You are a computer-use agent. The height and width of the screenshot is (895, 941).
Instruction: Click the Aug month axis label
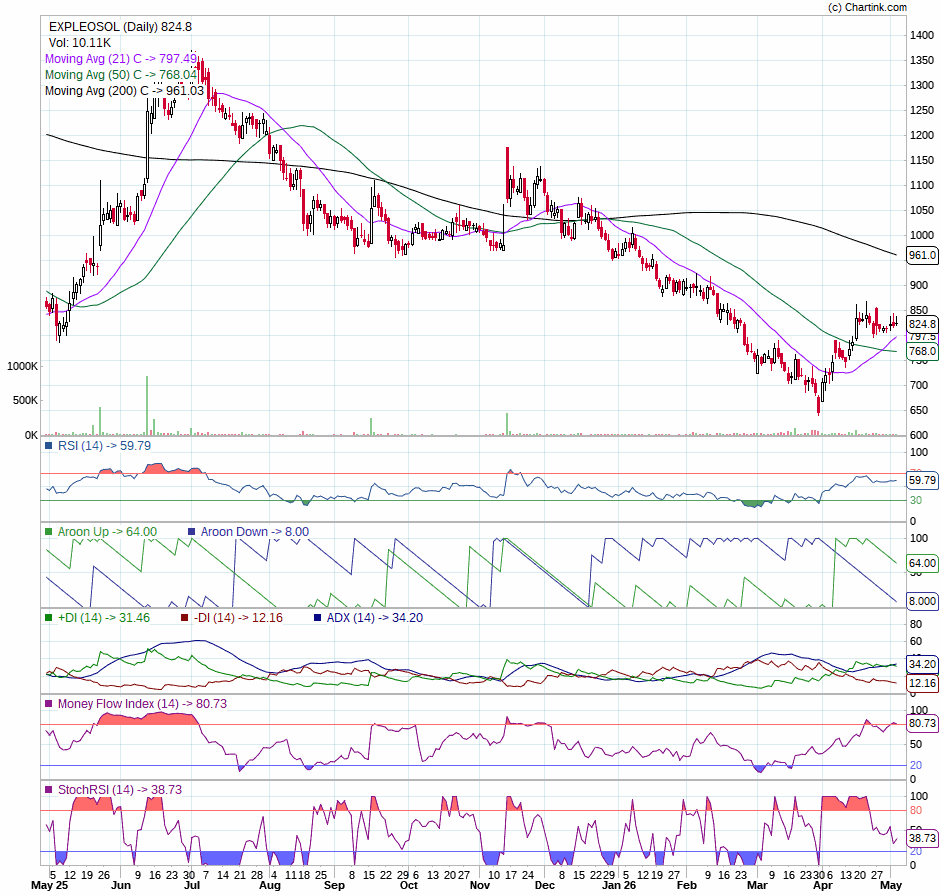pyautogui.click(x=270, y=885)
